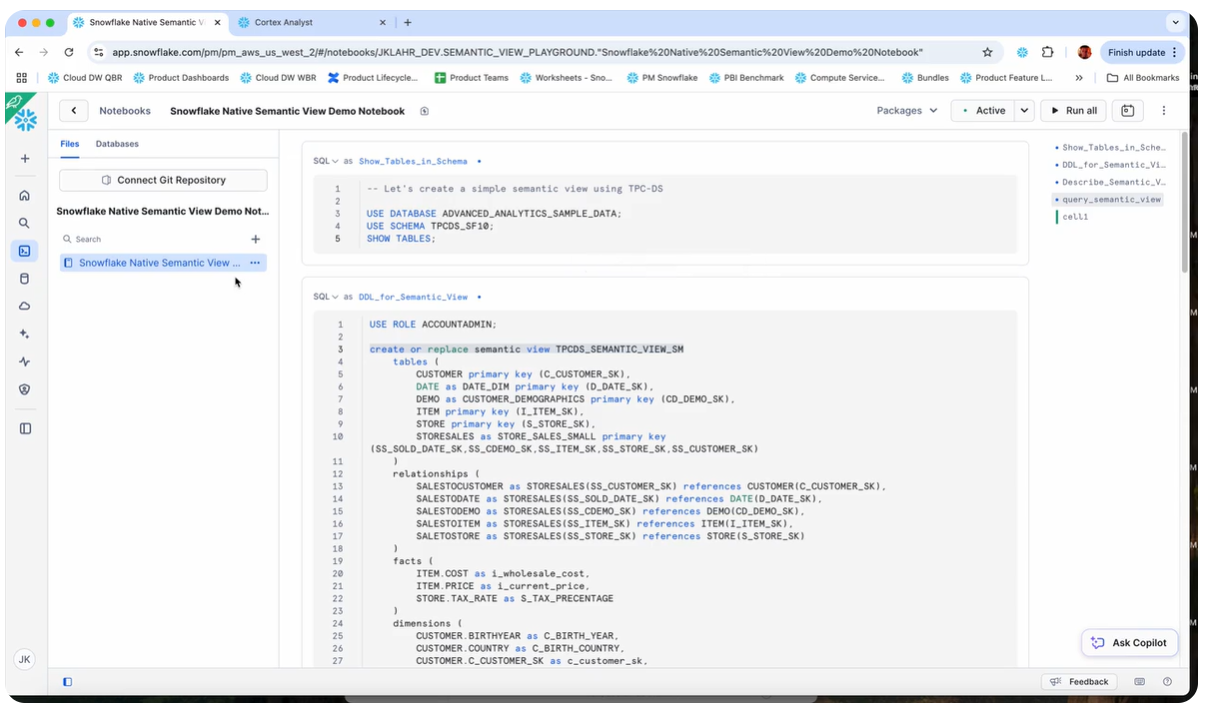Open the Finish update menu
This screenshot has height=708, width=1206.
[x=1144, y=52]
